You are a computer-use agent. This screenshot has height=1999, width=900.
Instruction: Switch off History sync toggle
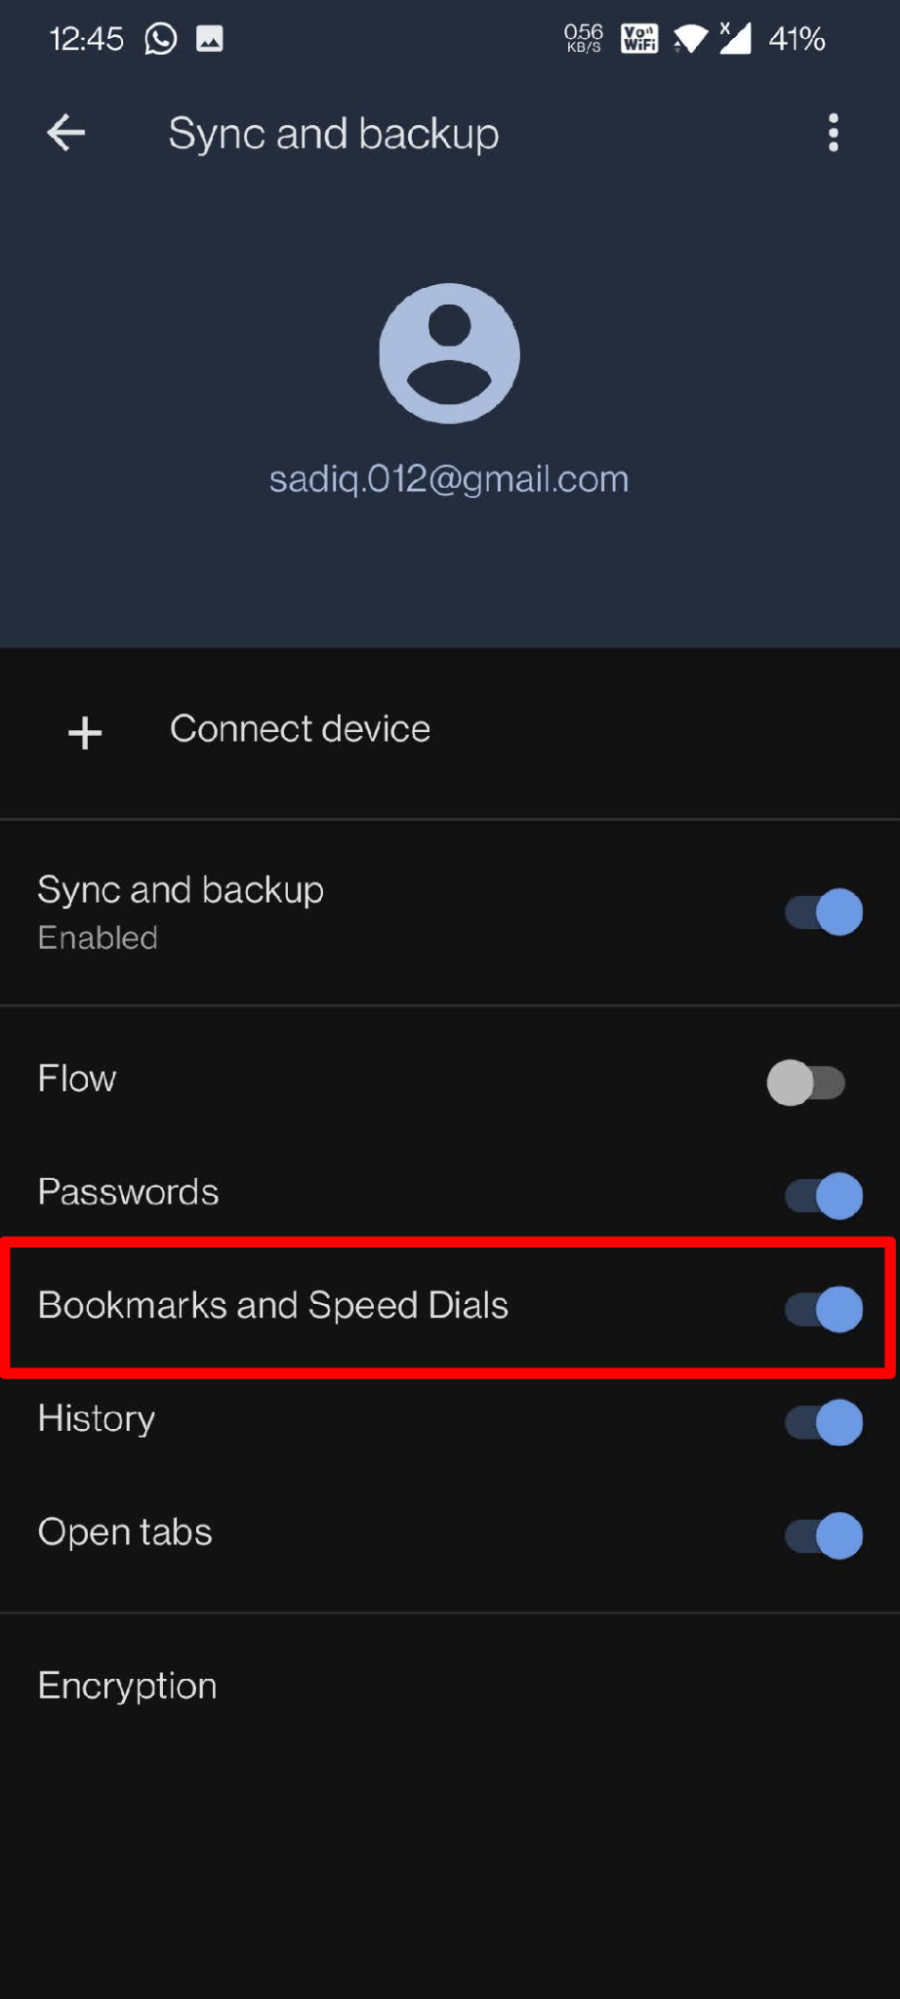[x=823, y=1422]
